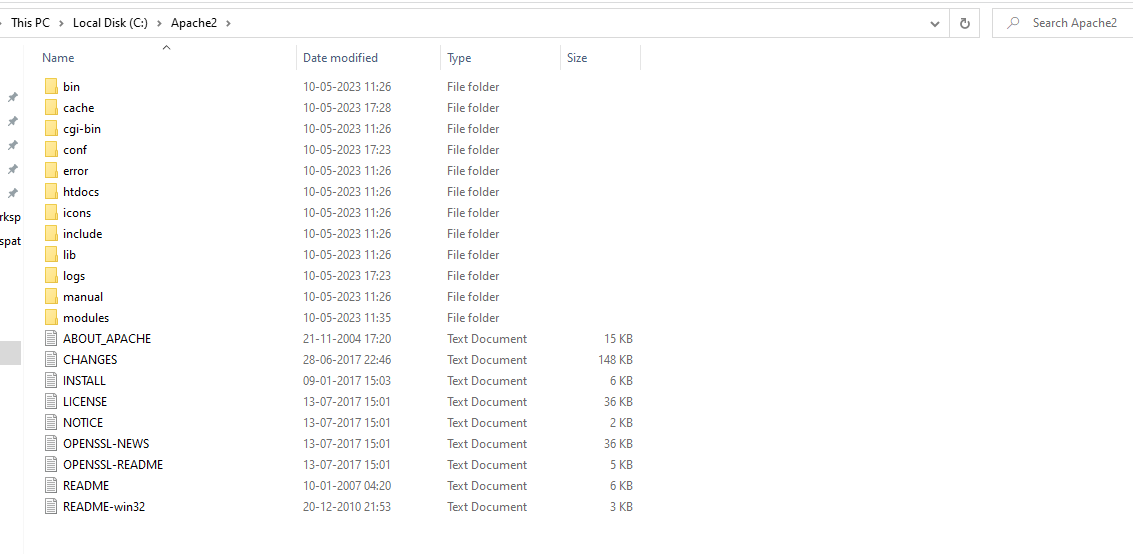Click the OPENSSL-README document icon
Screen dimensions: 1133x554
tap(51, 464)
